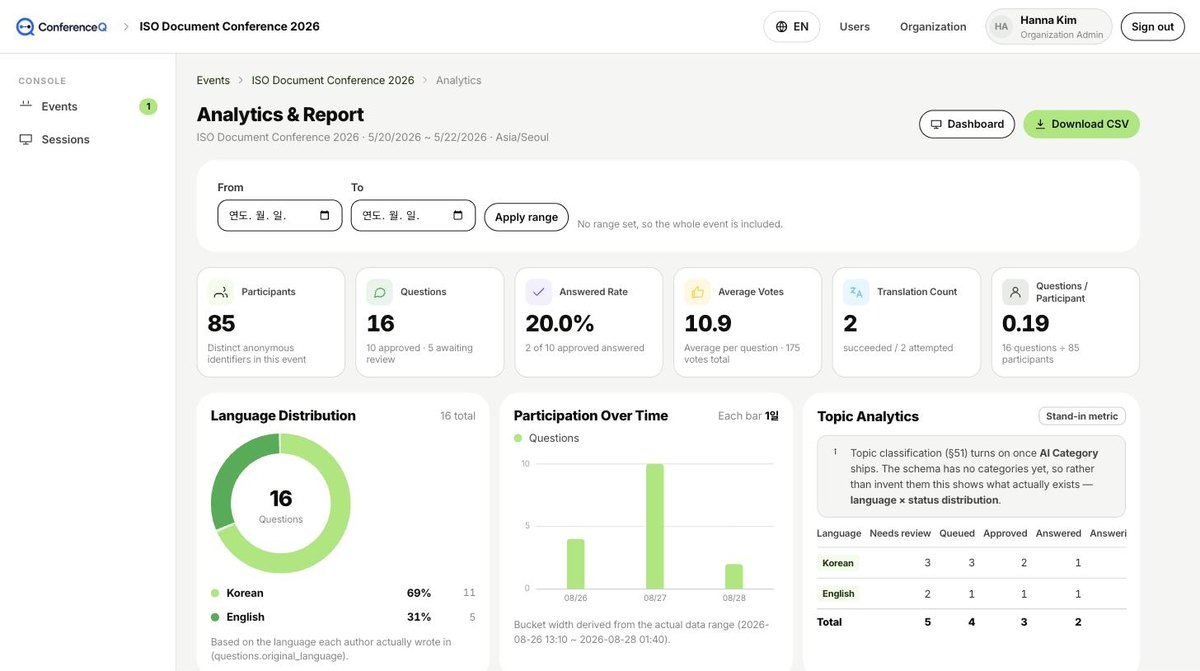The image size is (1200, 671).
Task: Click the Participants card people icon
Action: 221,292
